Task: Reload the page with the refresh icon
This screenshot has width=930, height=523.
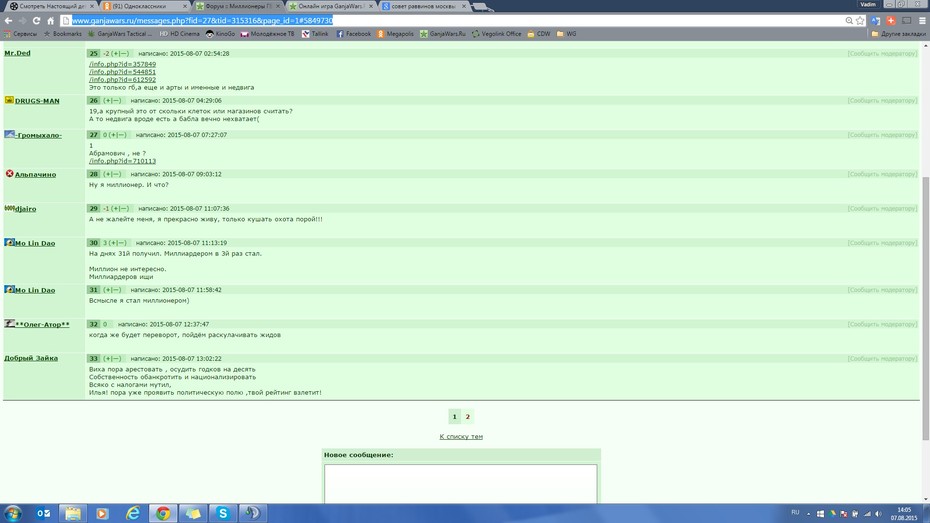Action: [36, 21]
